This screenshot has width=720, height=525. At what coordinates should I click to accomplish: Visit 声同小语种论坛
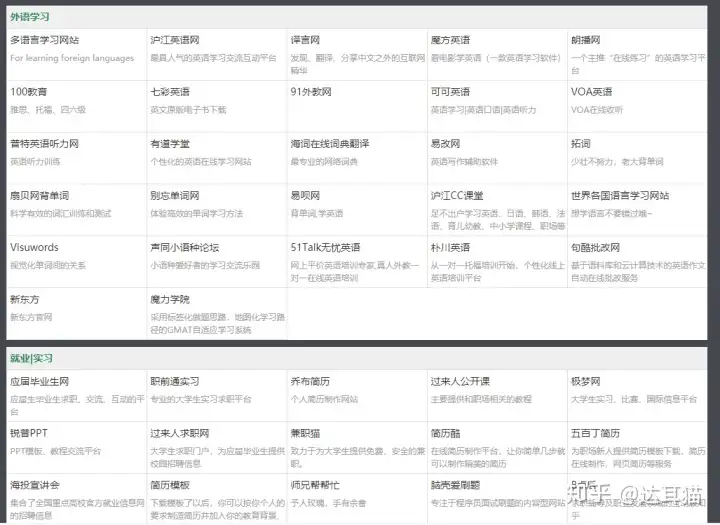point(185,248)
